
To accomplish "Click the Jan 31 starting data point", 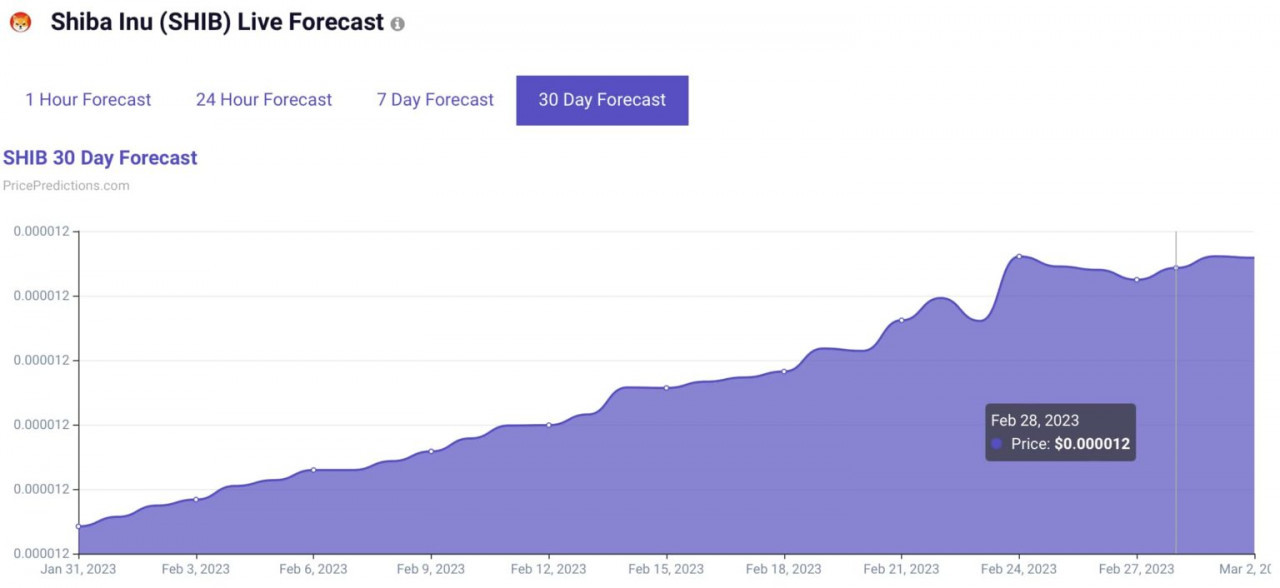I will tap(78, 526).
